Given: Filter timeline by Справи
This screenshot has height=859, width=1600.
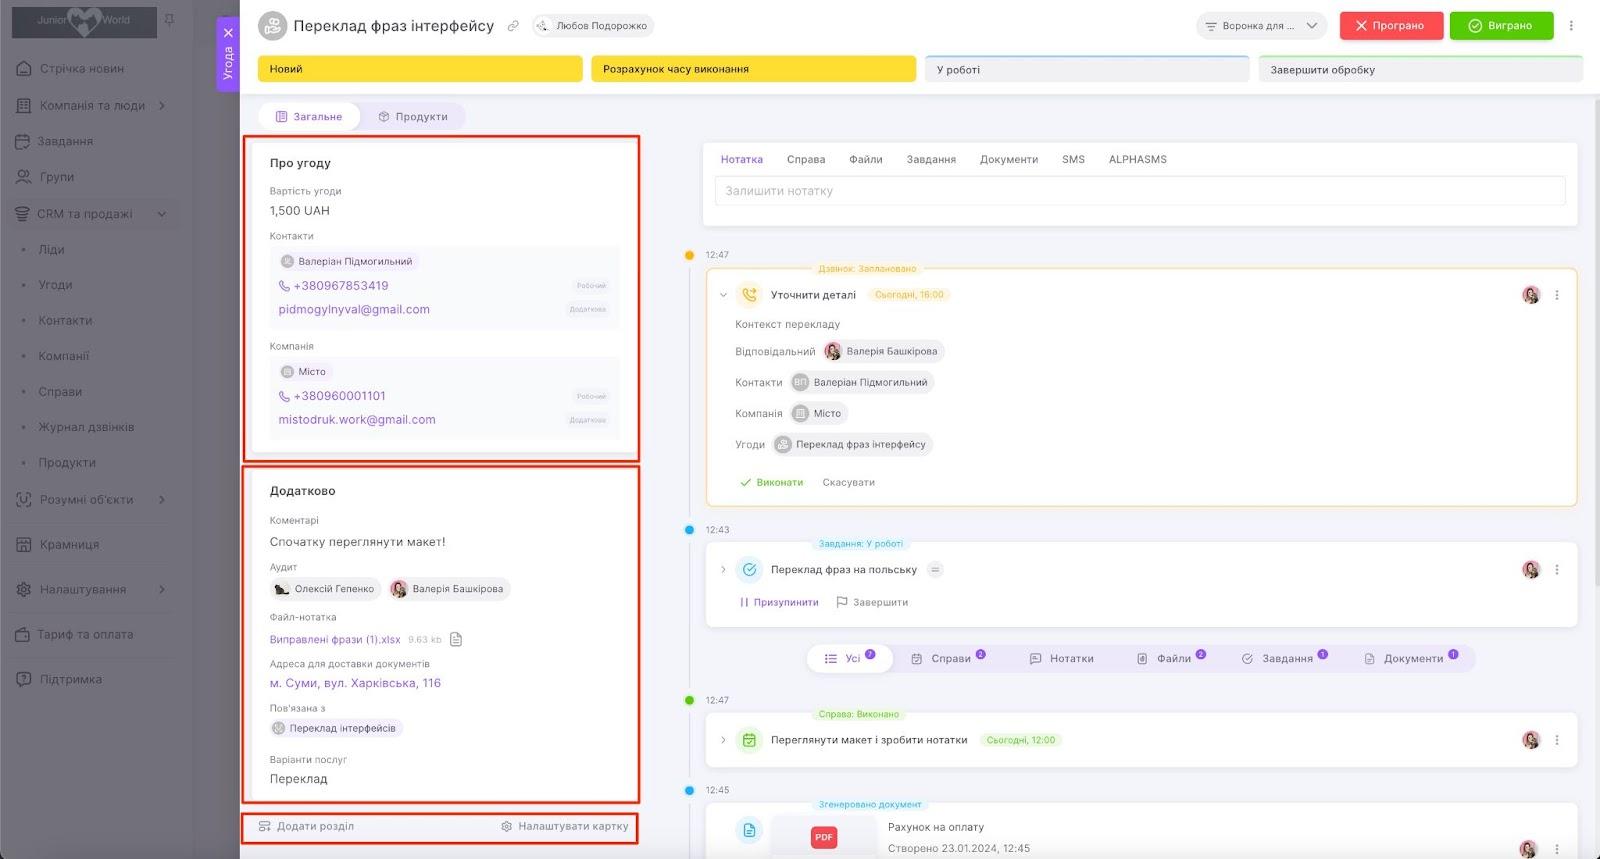Looking at the screenshot, I should (948, 658).
